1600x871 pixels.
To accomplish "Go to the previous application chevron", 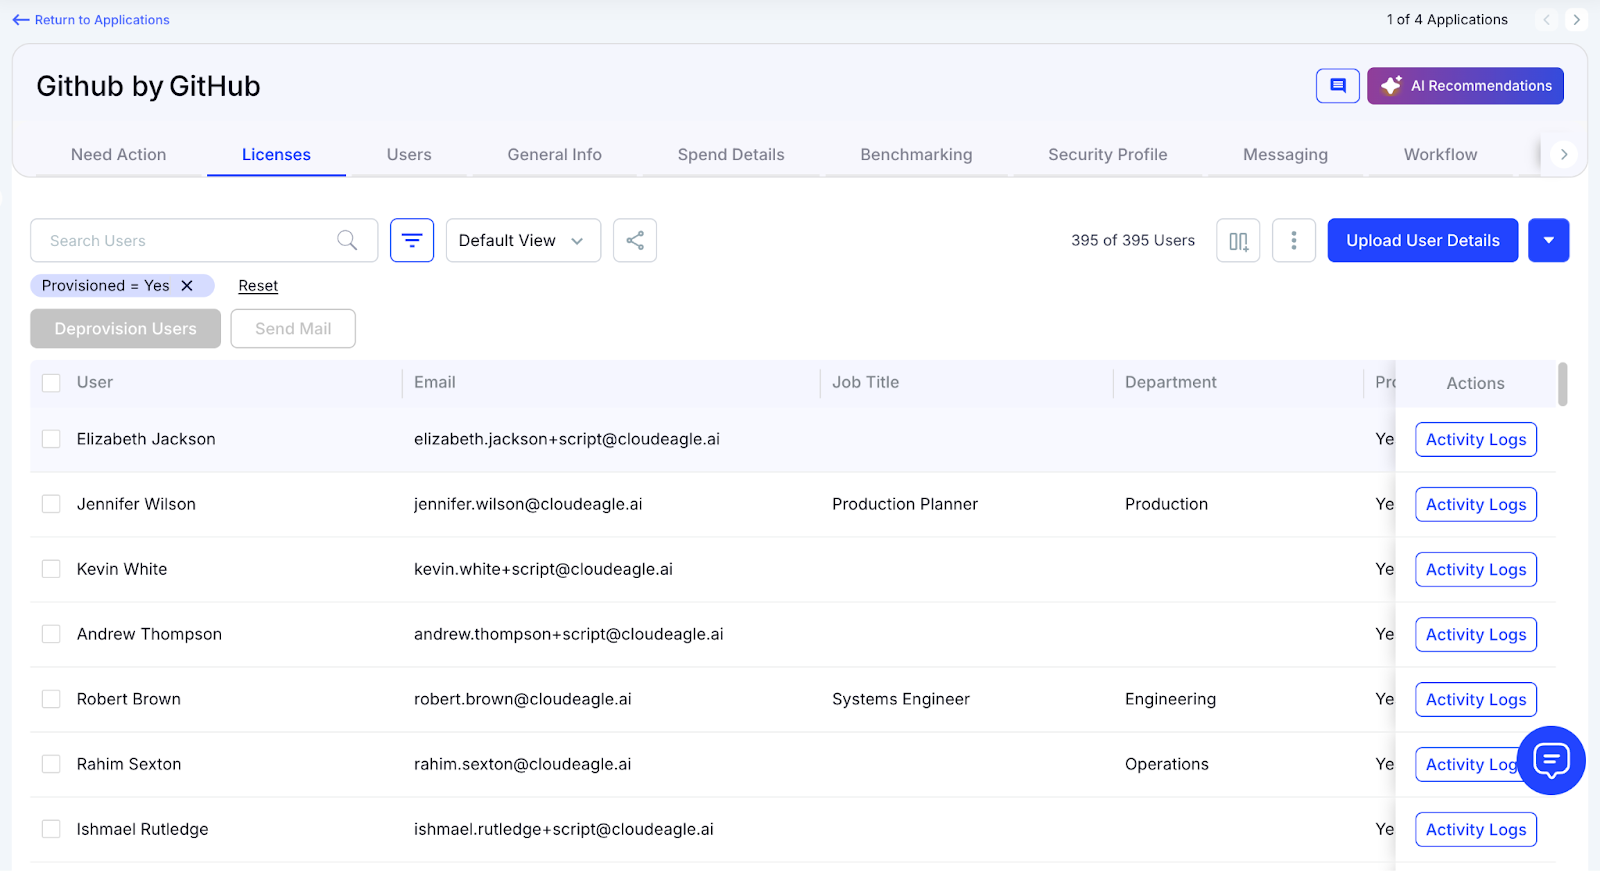I will click(x=1547, y=20).
